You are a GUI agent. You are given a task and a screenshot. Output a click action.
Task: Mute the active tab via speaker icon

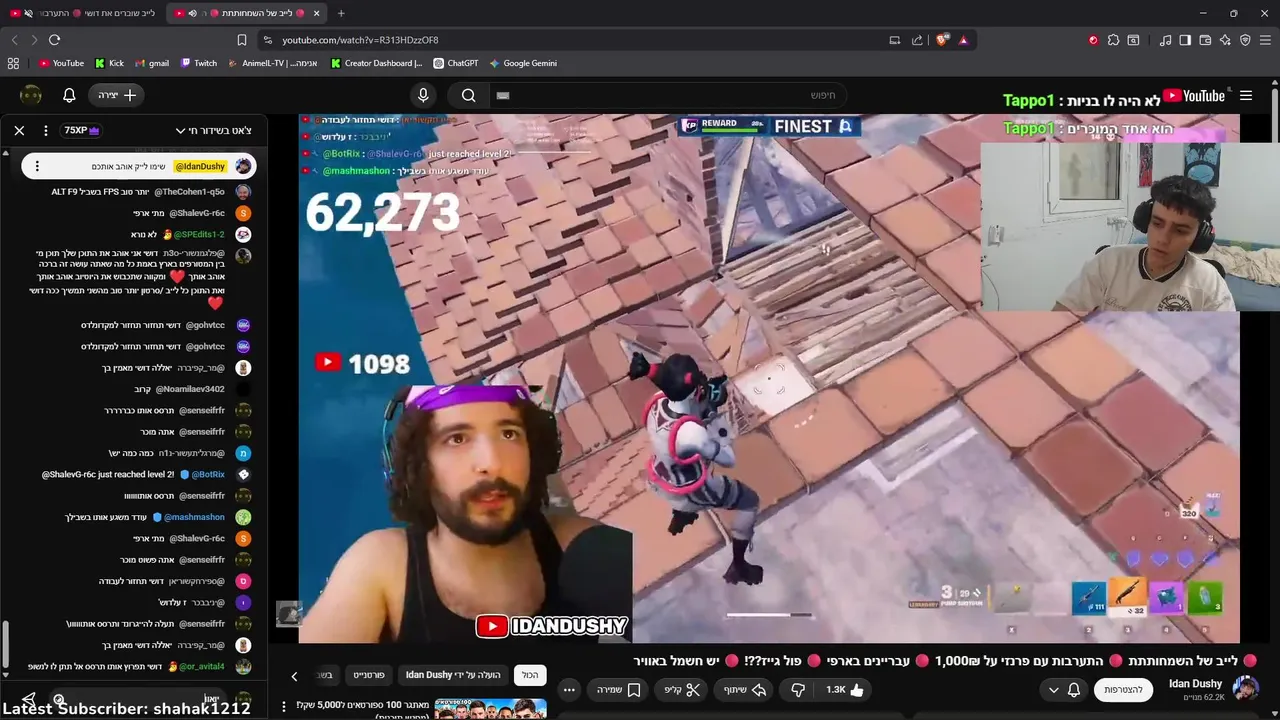click(x=192, y=13)
